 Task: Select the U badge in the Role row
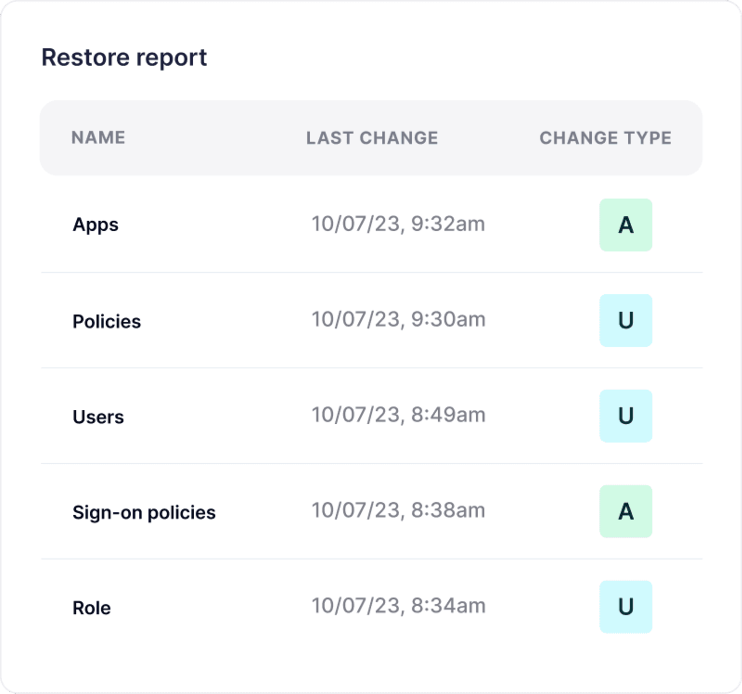tap(625, 607)
